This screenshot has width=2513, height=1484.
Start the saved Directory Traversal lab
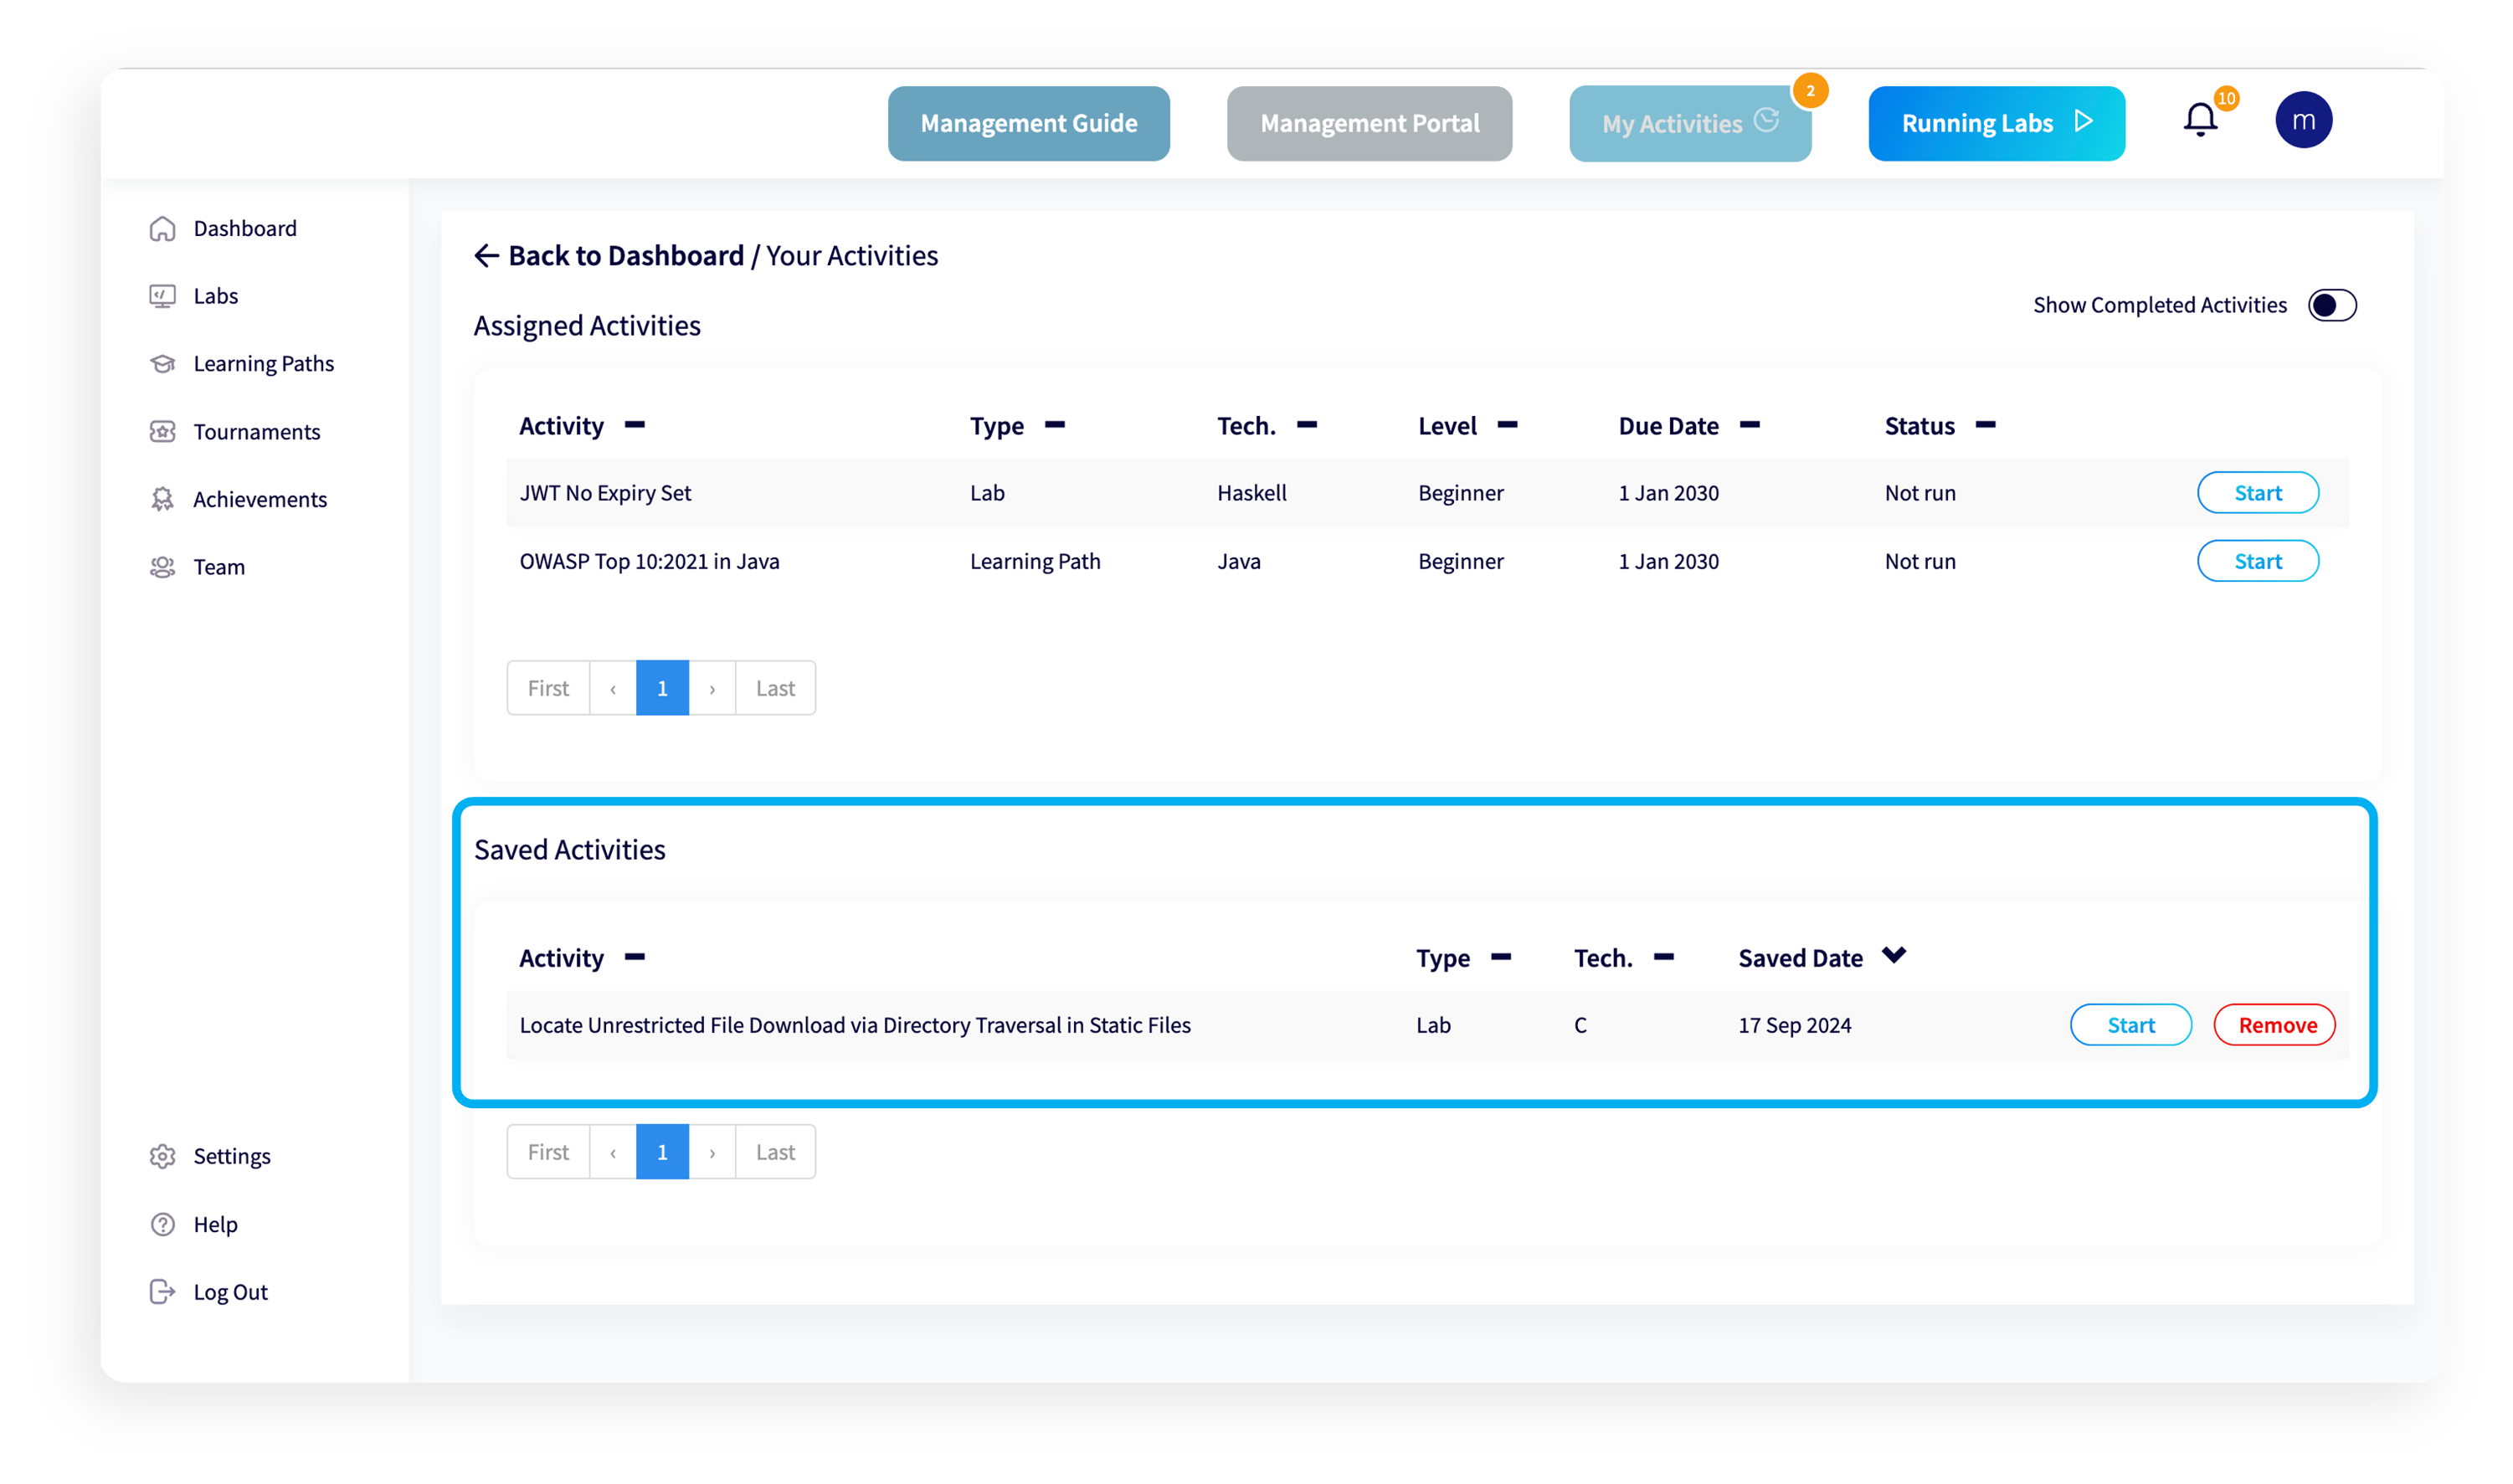2130,1025
